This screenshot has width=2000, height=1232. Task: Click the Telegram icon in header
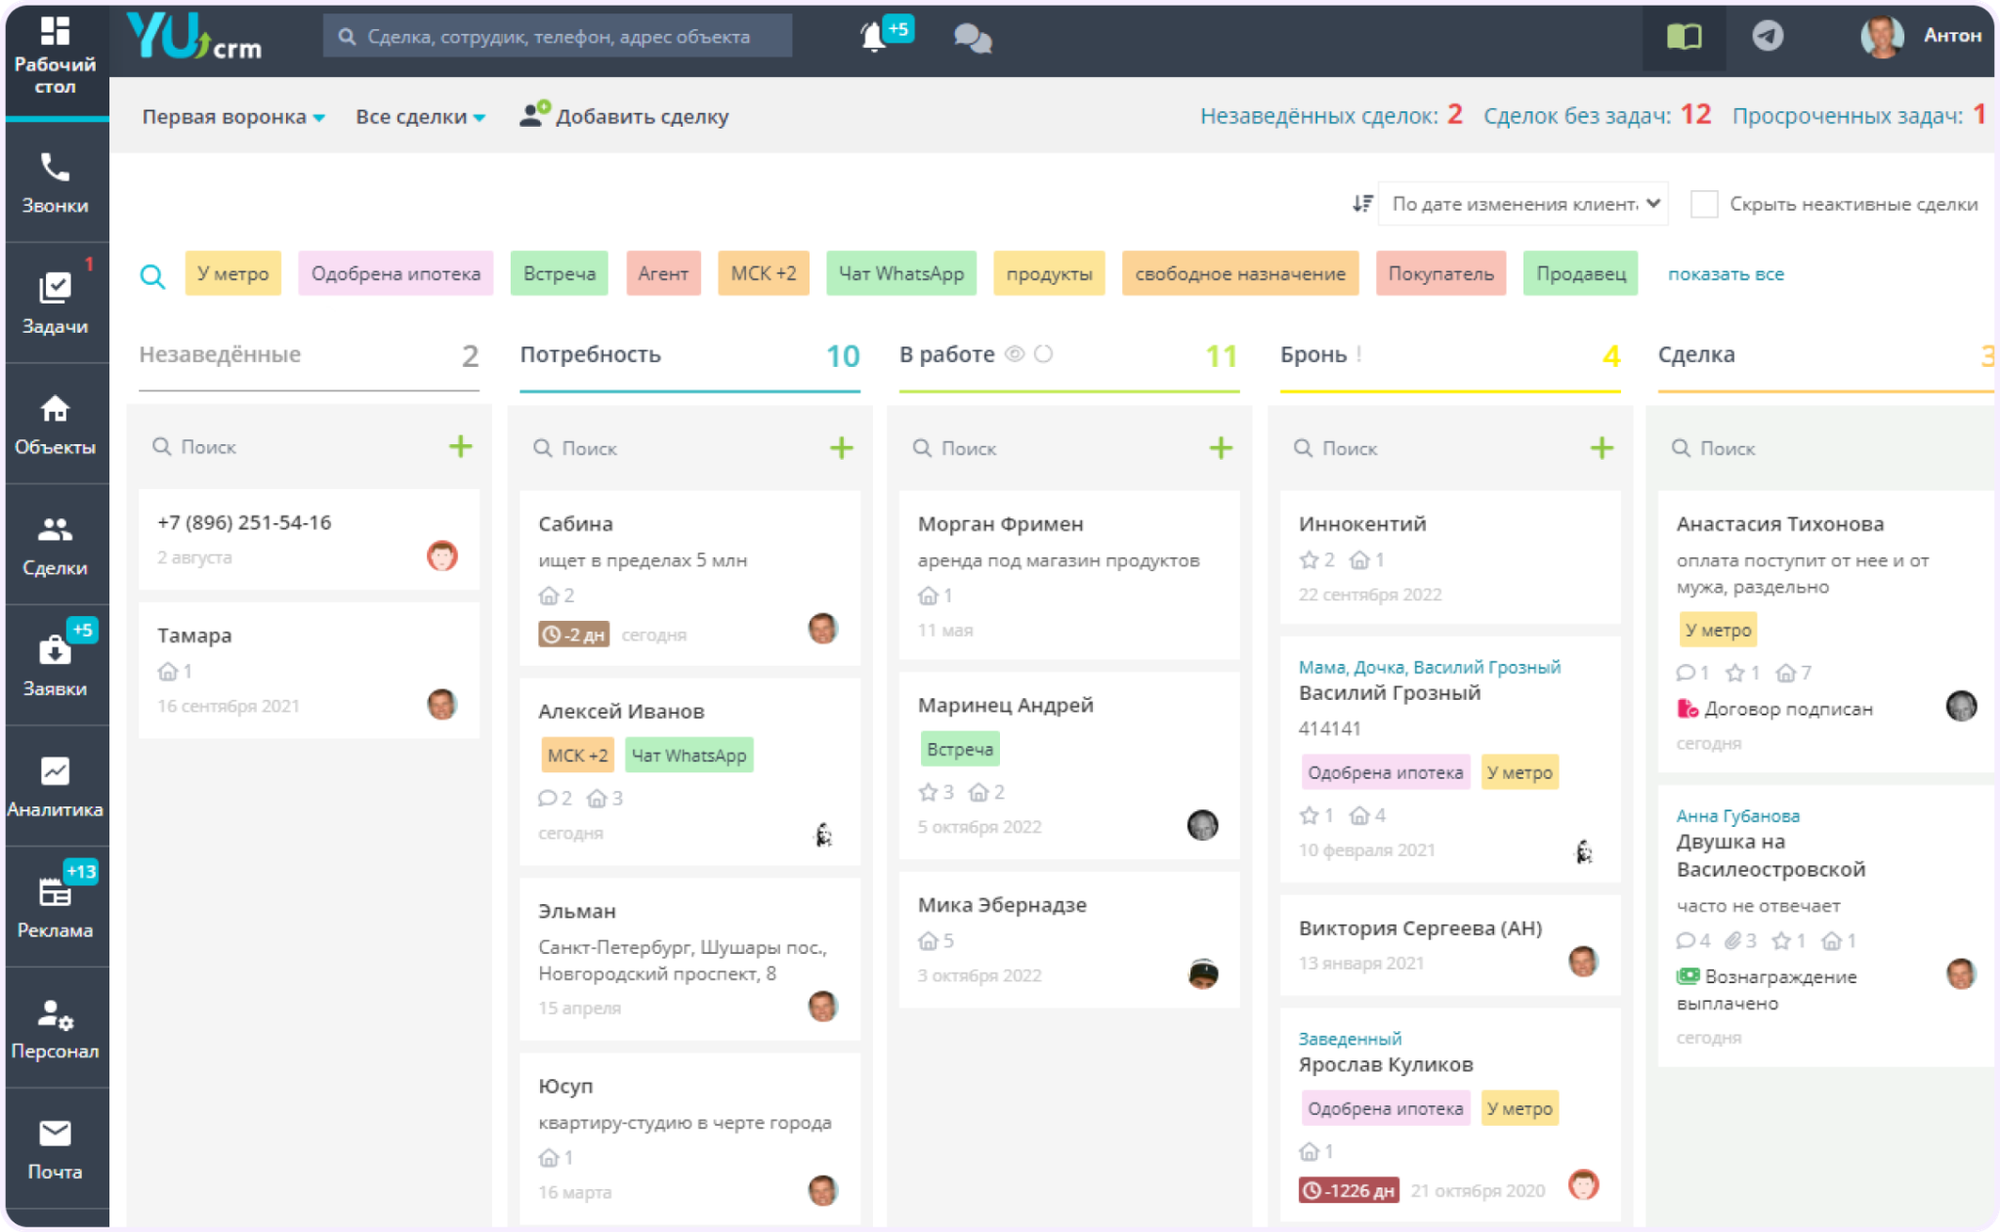click(1768, 36)
